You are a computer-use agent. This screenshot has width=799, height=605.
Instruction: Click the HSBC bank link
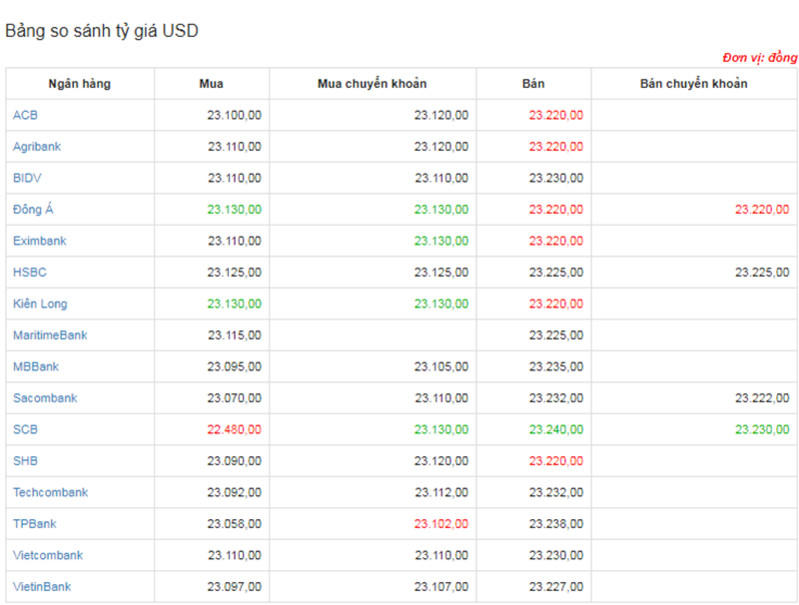point(30,272)
